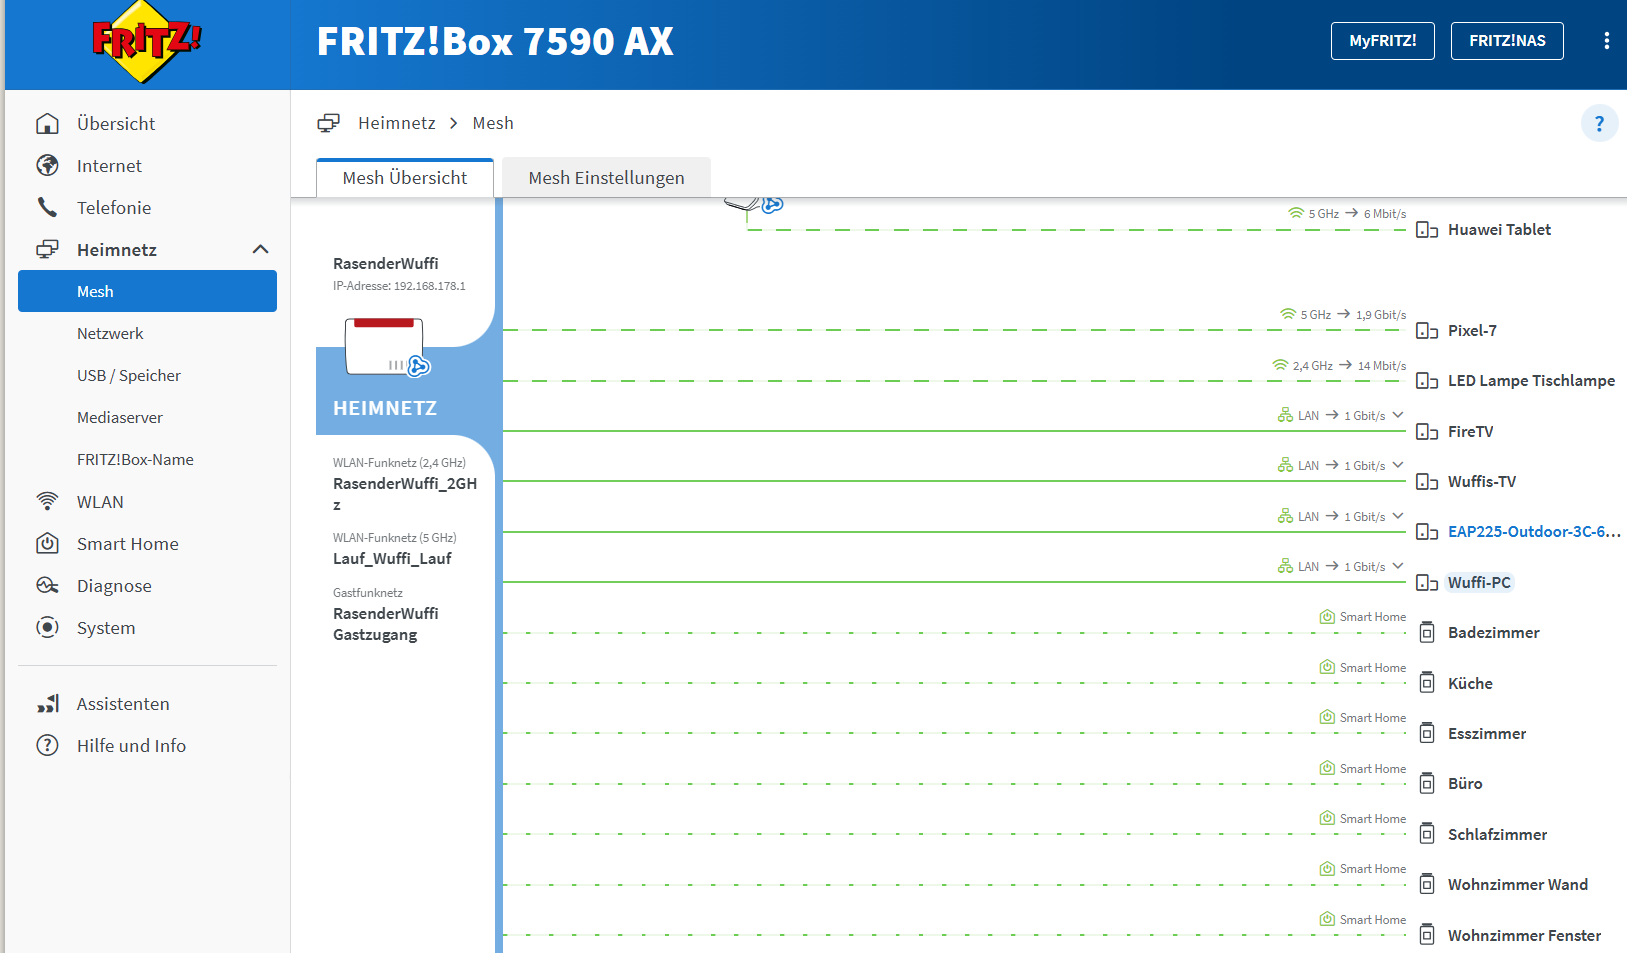The width and height of the screenshot is (1627, 953).
Task: Click the Wohnzimmer Wand device icon
Action: (x=1427, y=884)
